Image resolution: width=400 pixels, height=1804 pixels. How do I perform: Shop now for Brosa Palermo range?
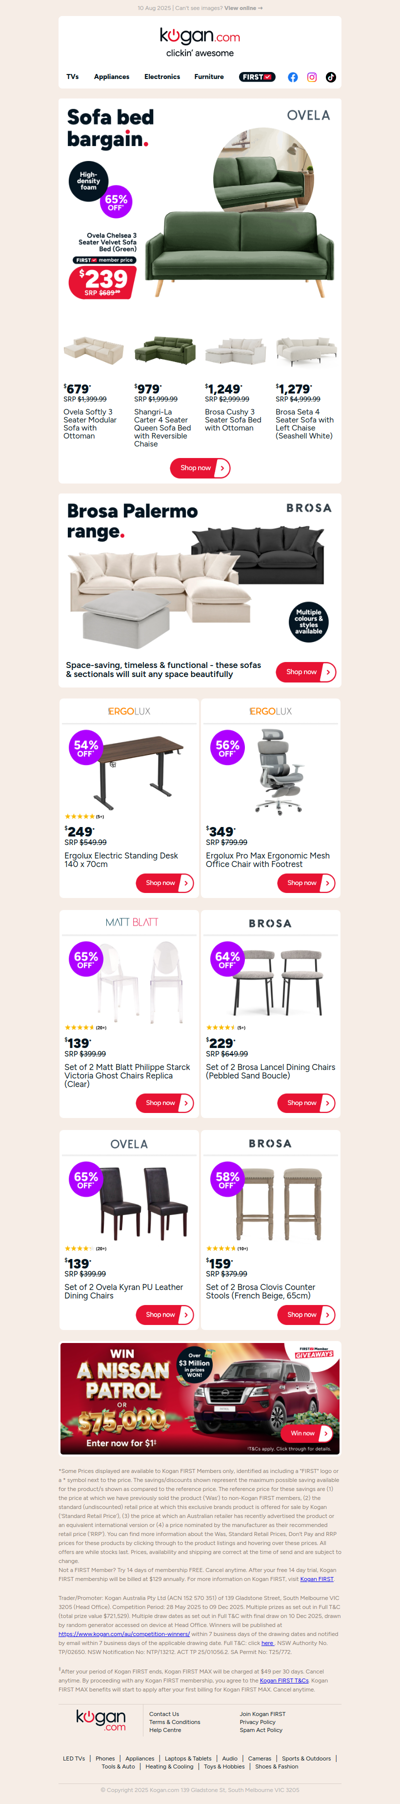(x=306, y=672)
